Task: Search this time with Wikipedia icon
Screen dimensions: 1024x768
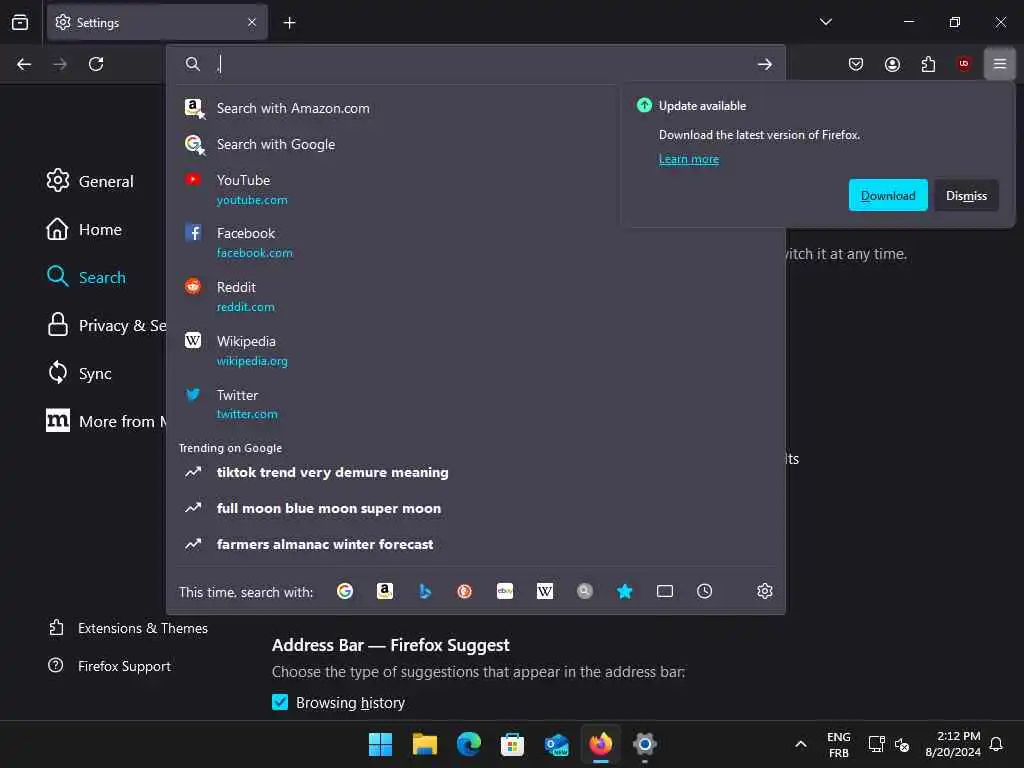Action: click(545, 591)
